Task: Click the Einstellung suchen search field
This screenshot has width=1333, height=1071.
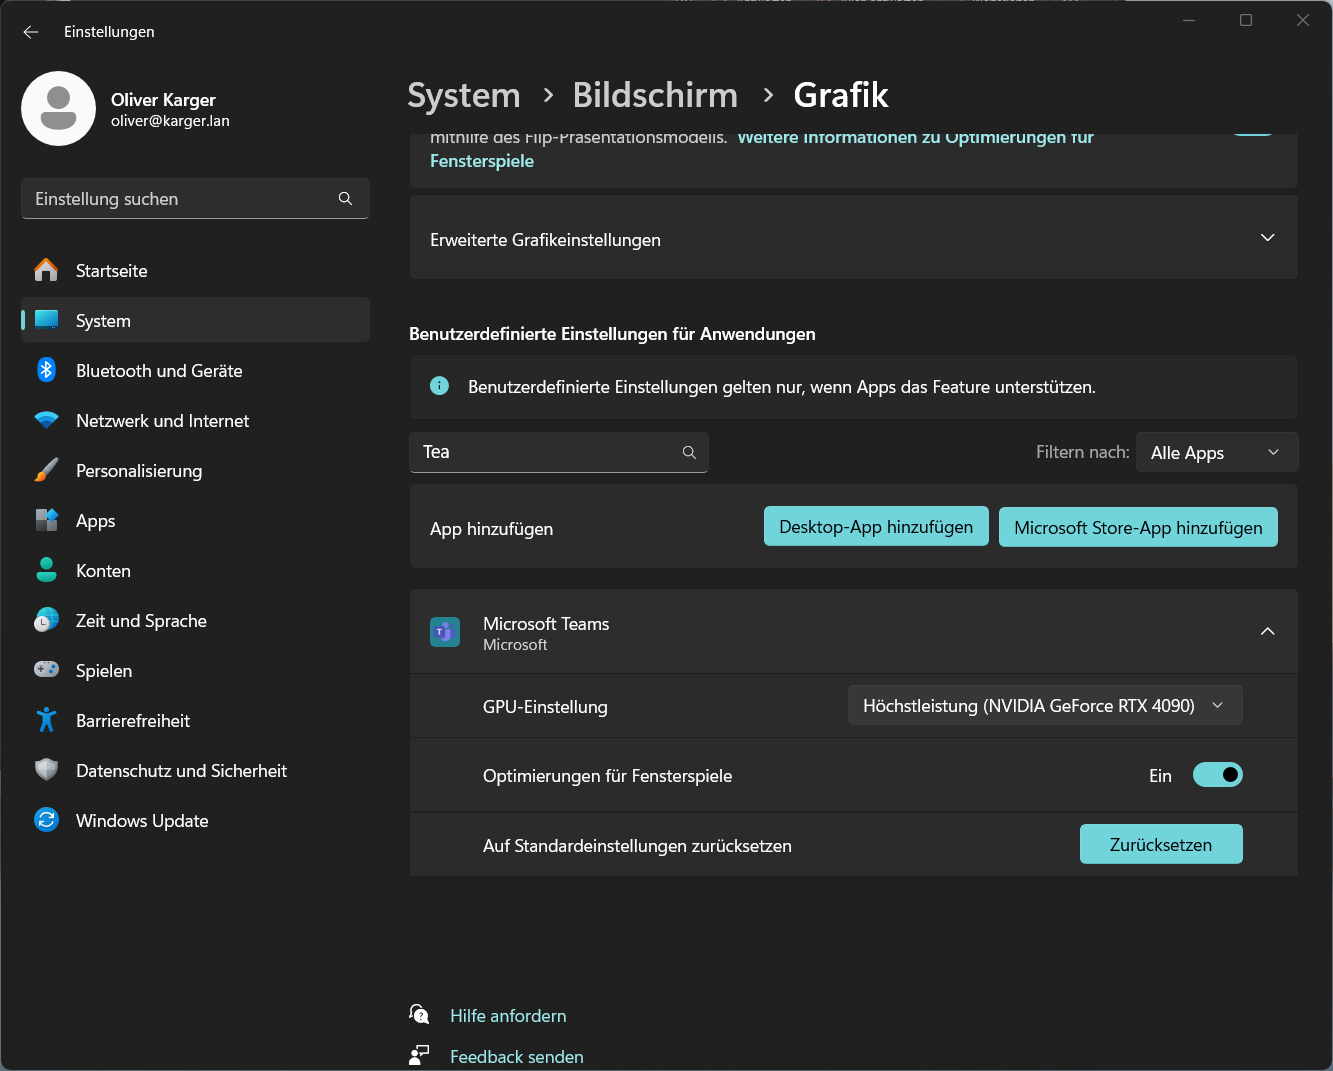Action: pyautogui.click(x=180, y=199)
